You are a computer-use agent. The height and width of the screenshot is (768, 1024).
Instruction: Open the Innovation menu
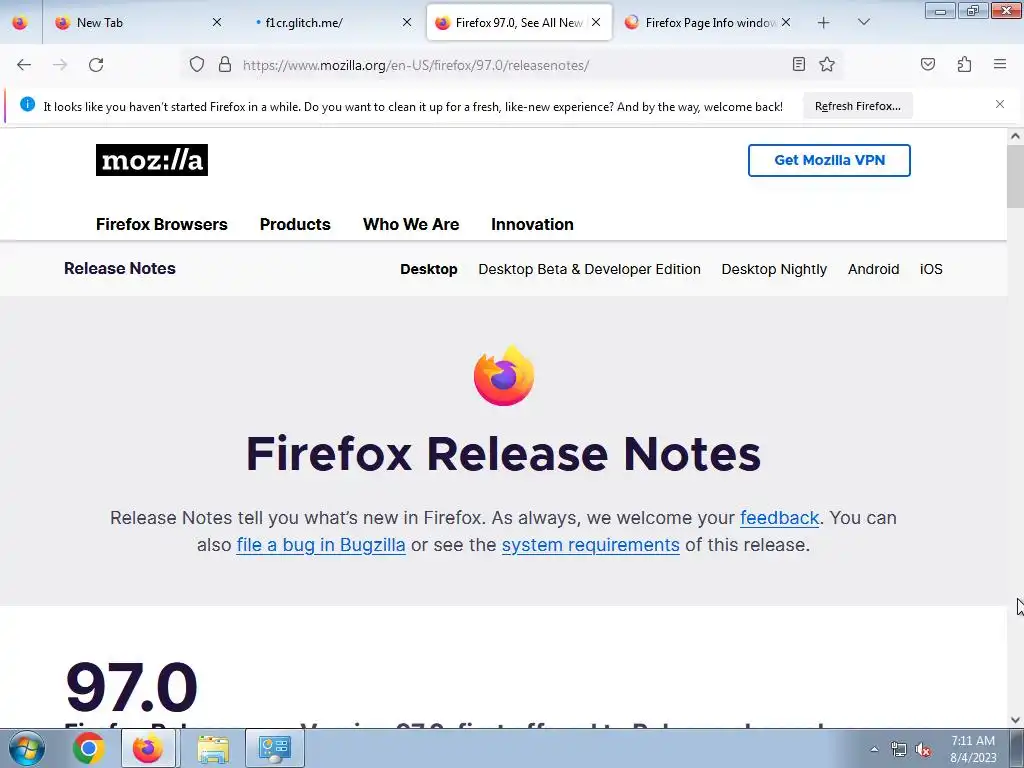pyautogui.click(x=532, y=224)
